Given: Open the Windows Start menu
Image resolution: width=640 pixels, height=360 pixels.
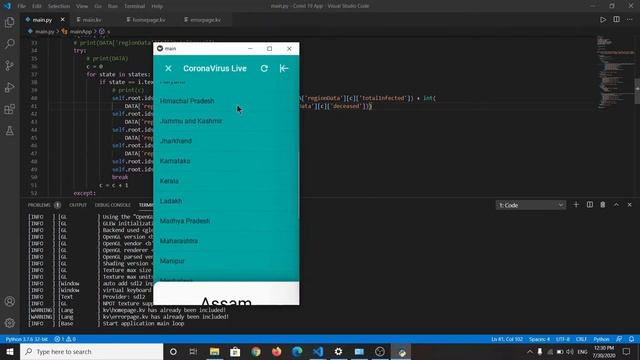Looking at the screenshot, I should (10, 351).
